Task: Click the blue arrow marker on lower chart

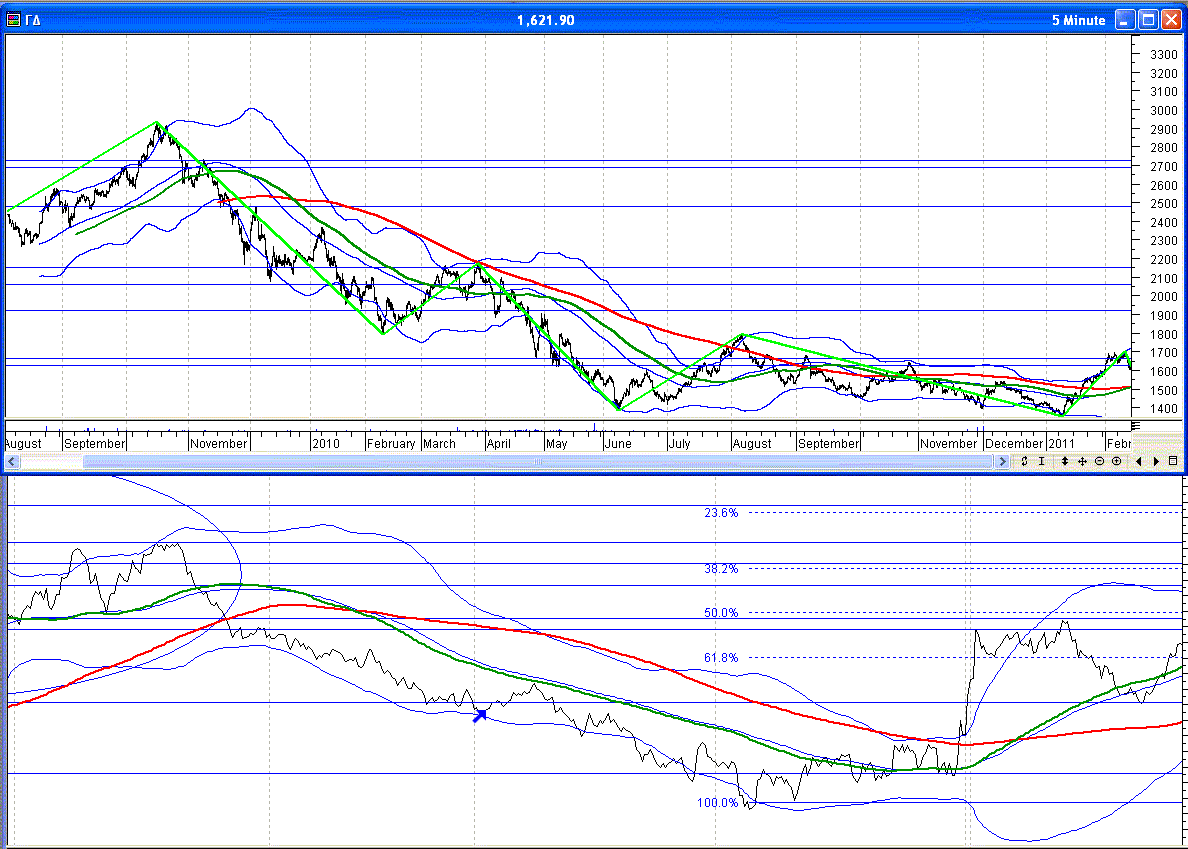Action: (480, 715)
